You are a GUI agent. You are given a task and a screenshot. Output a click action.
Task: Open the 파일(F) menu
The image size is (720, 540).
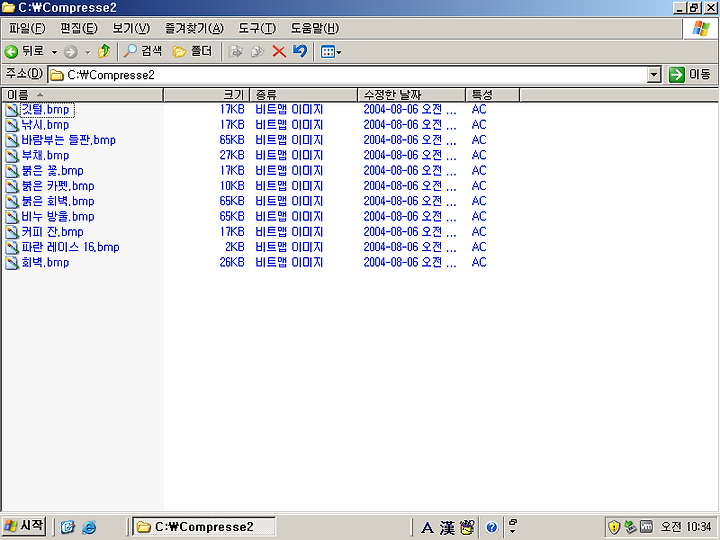pyautogui.click(x=27, y=28)
